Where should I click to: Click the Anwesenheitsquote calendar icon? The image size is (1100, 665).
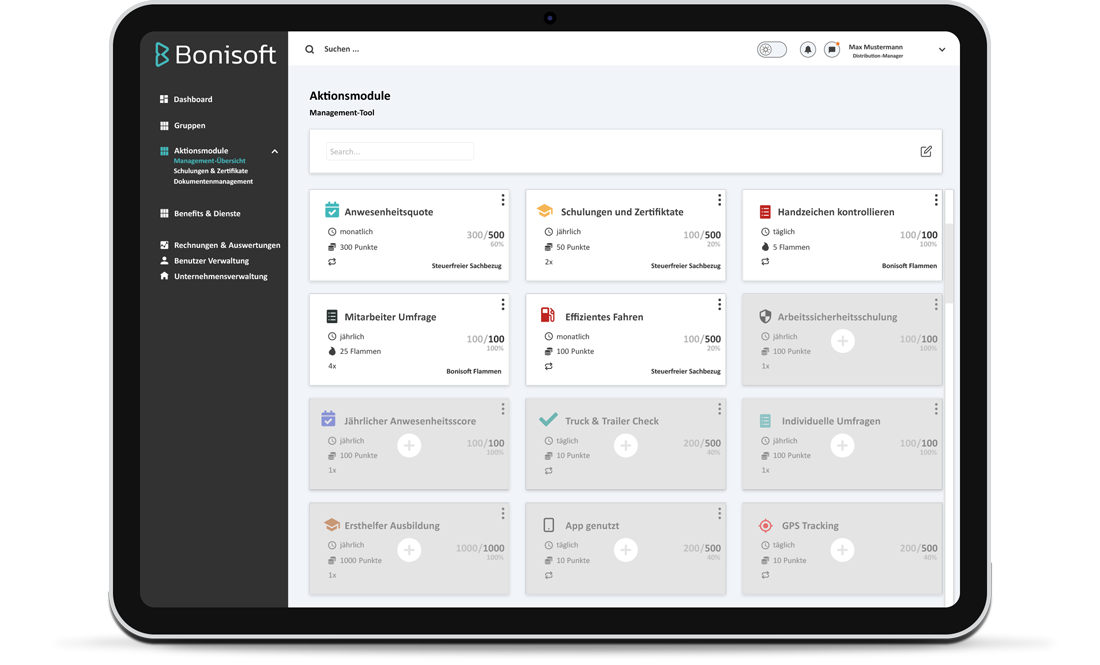point(332,210)
